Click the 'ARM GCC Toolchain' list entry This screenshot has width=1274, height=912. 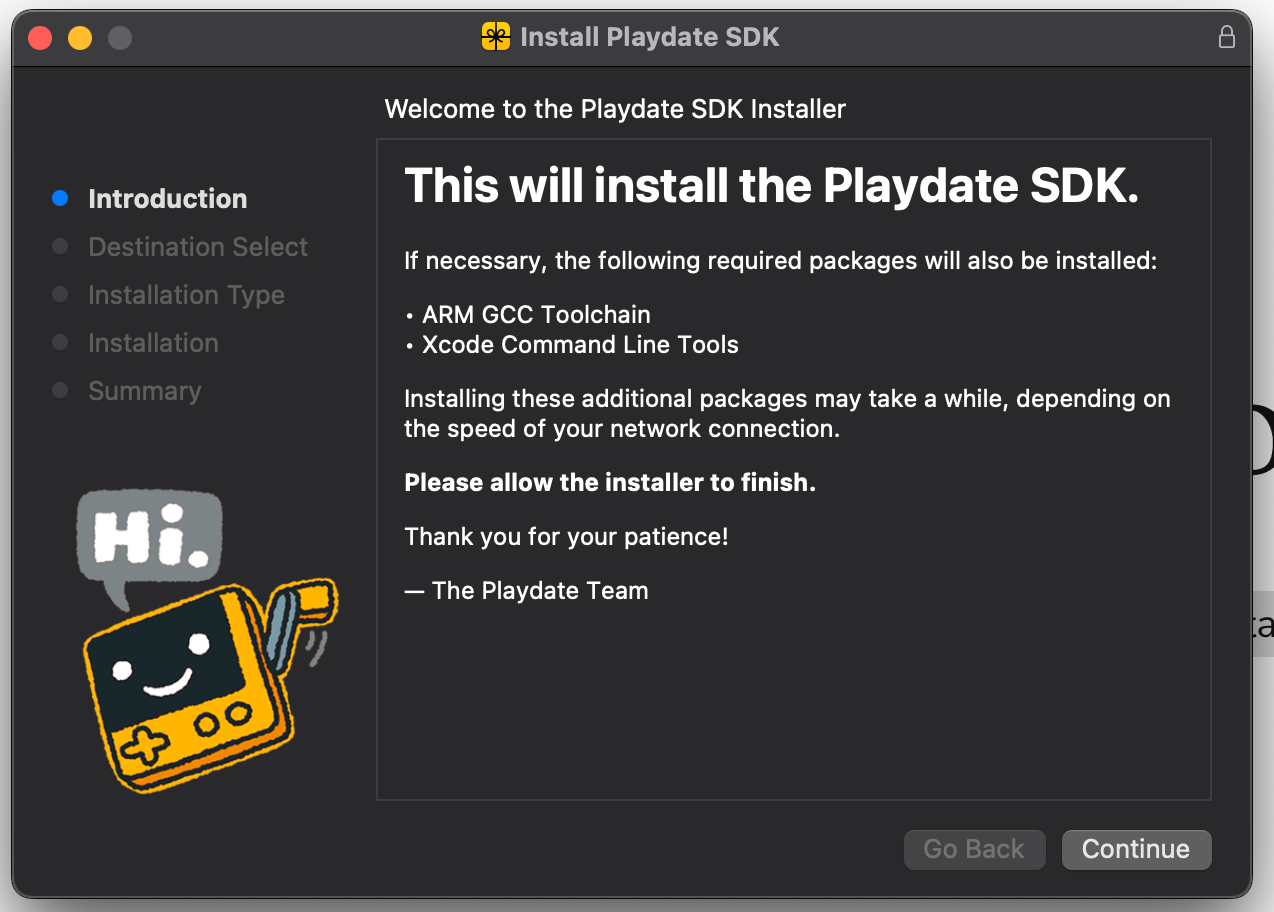(x=536, y=314)
